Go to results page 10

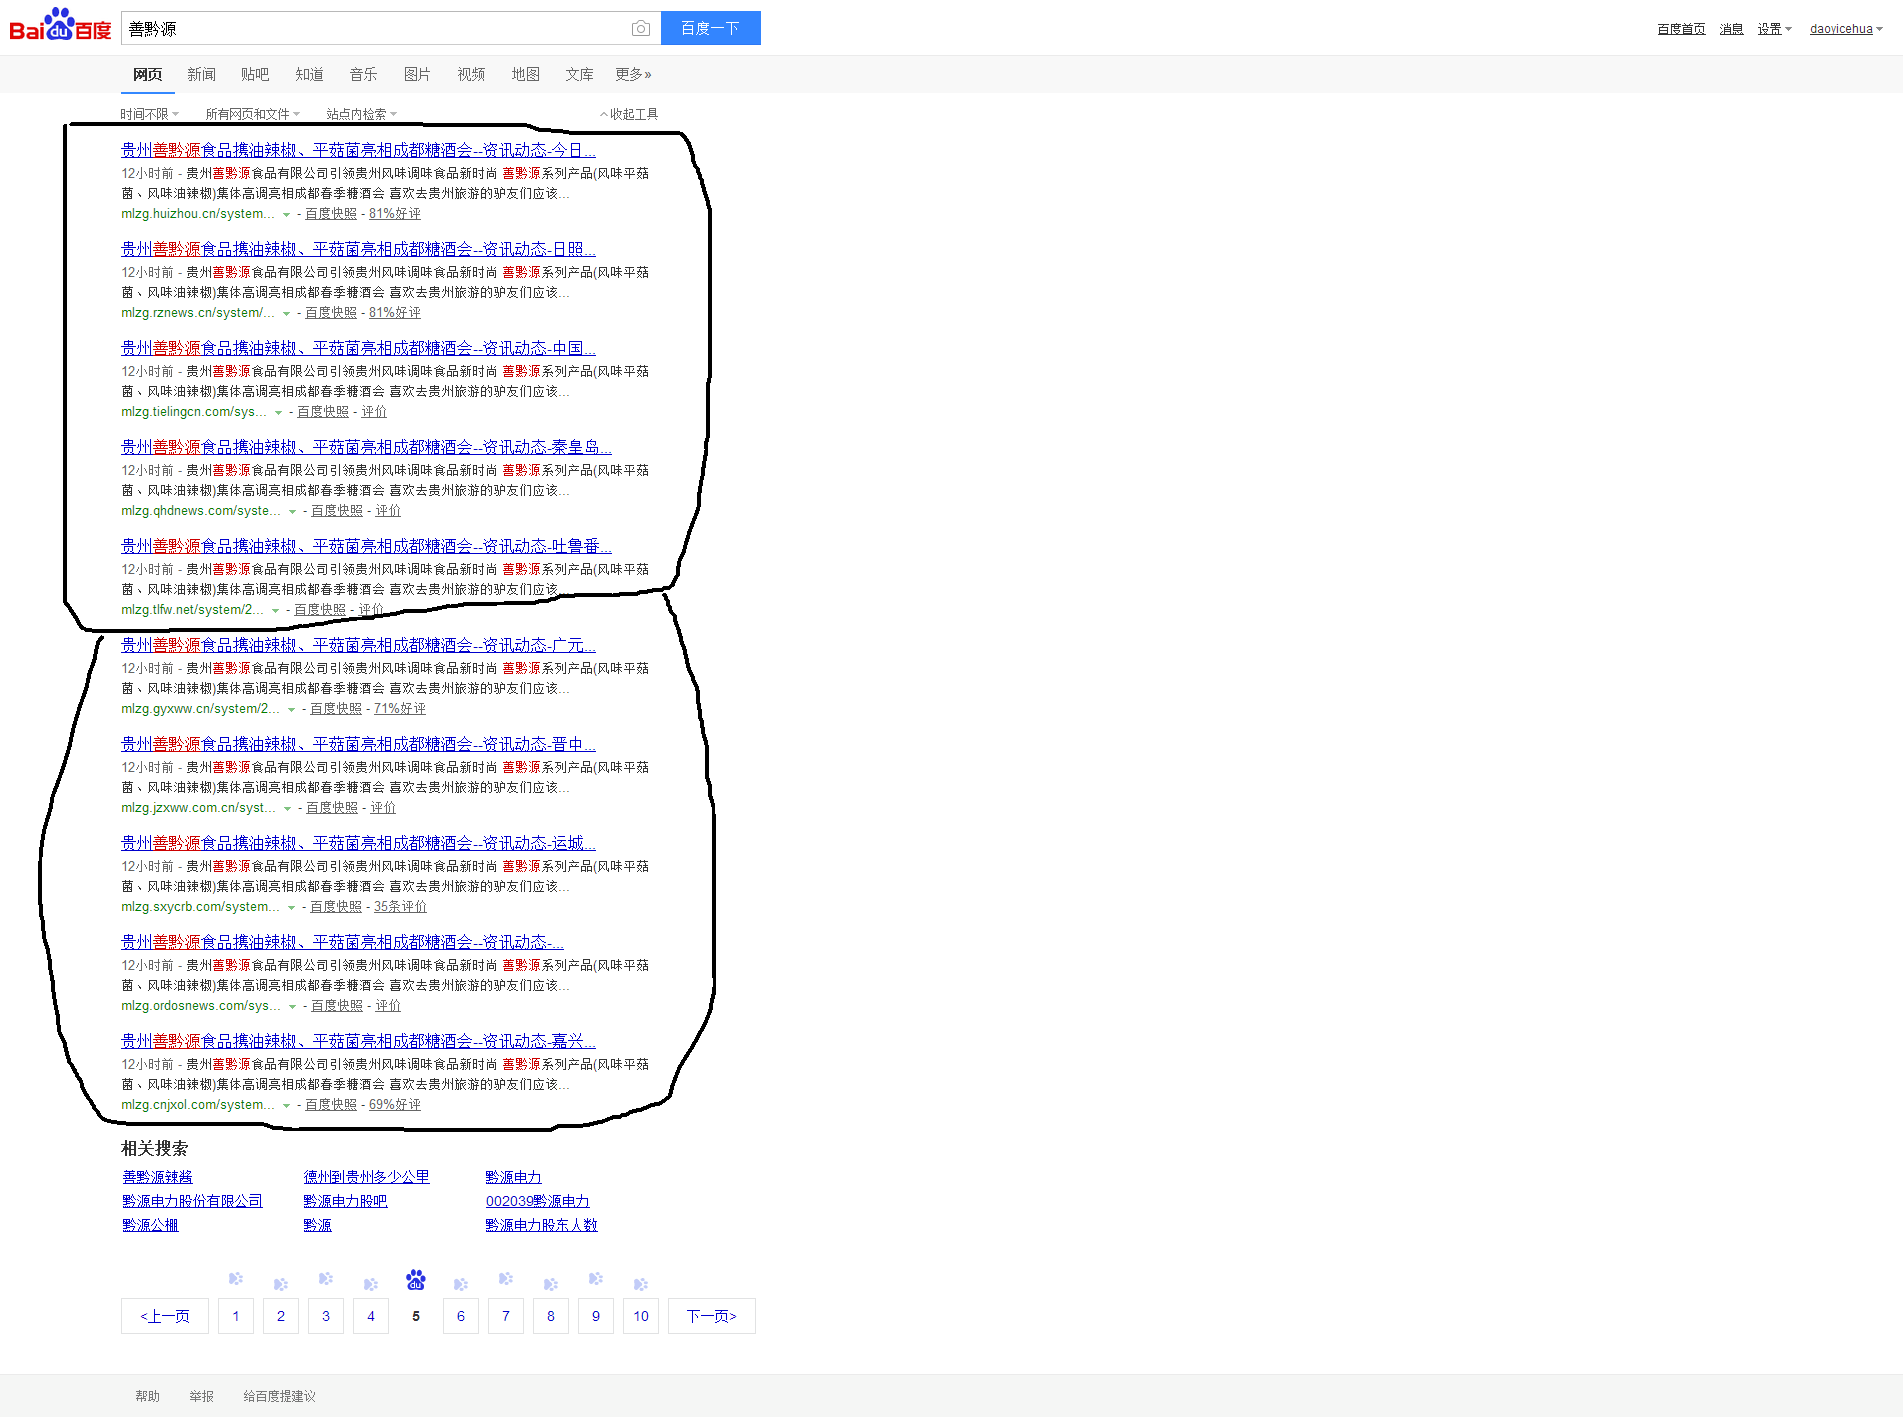pos(641,1316)
